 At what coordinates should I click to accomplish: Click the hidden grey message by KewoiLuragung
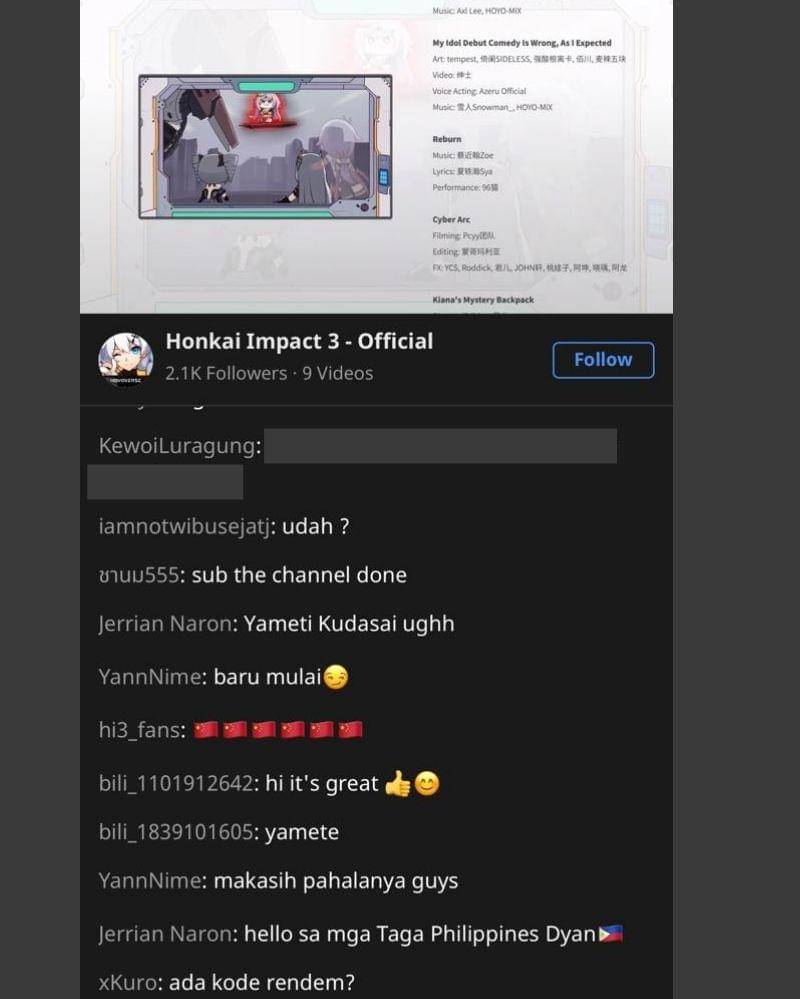pos(440,446)
